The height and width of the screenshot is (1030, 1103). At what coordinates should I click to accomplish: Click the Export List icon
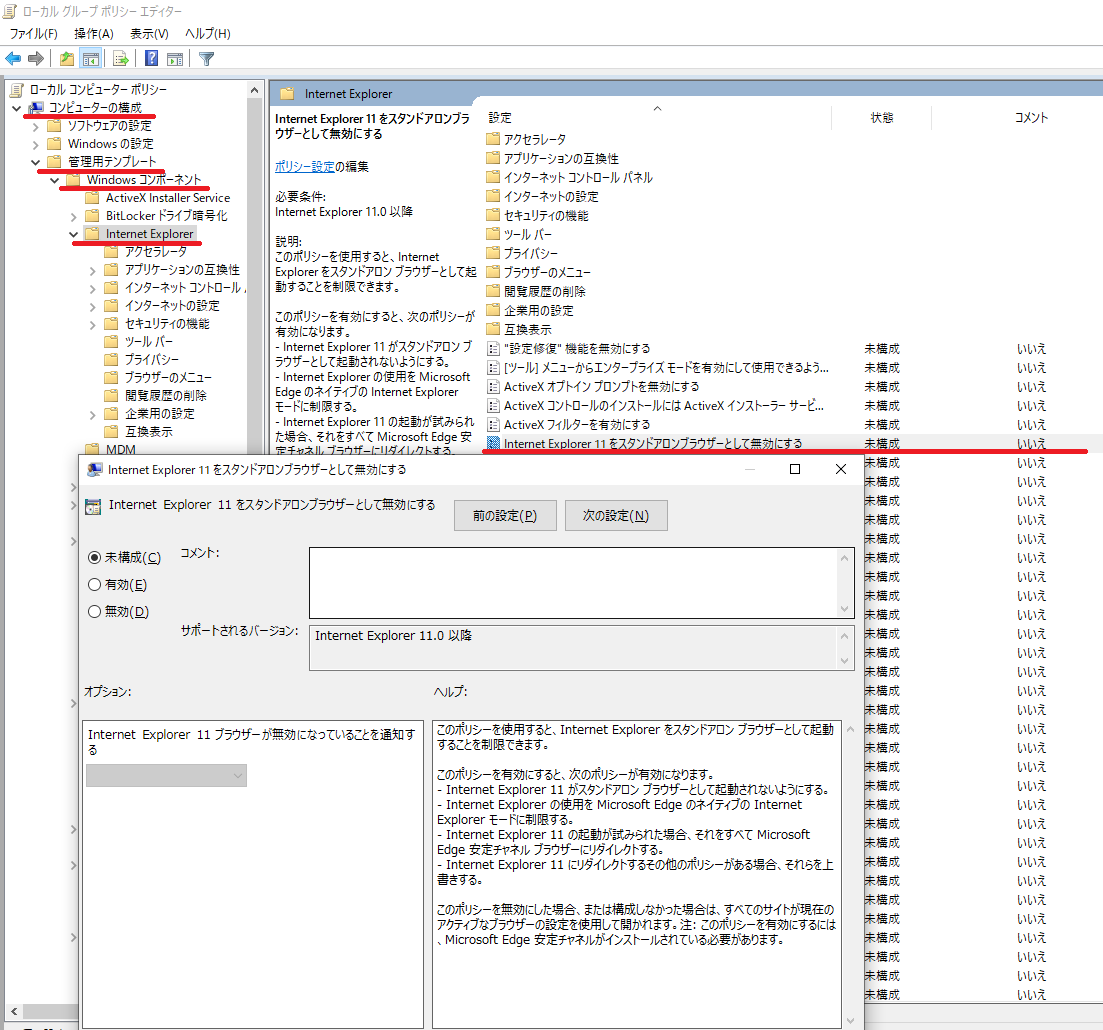coord(120,58)
